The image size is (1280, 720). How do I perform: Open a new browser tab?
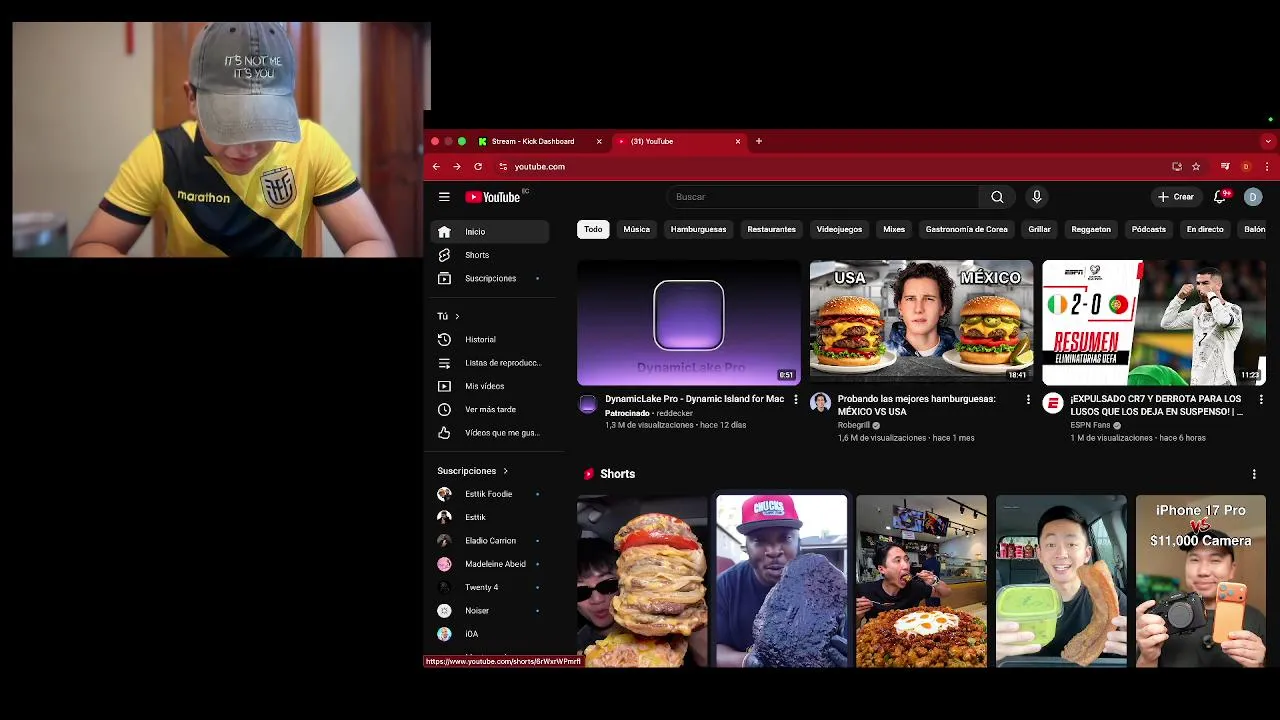[759, 141]
